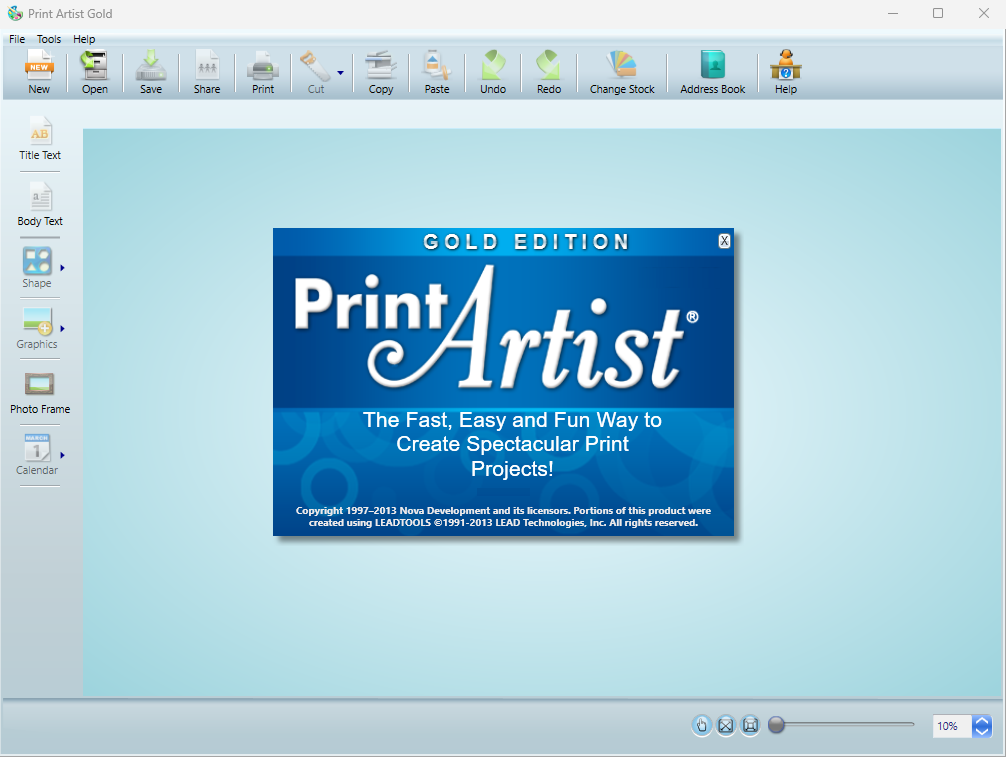This screenshot has height=757, width=1006.
Task: Select the Graphics tool
Action: coord(37,328)
